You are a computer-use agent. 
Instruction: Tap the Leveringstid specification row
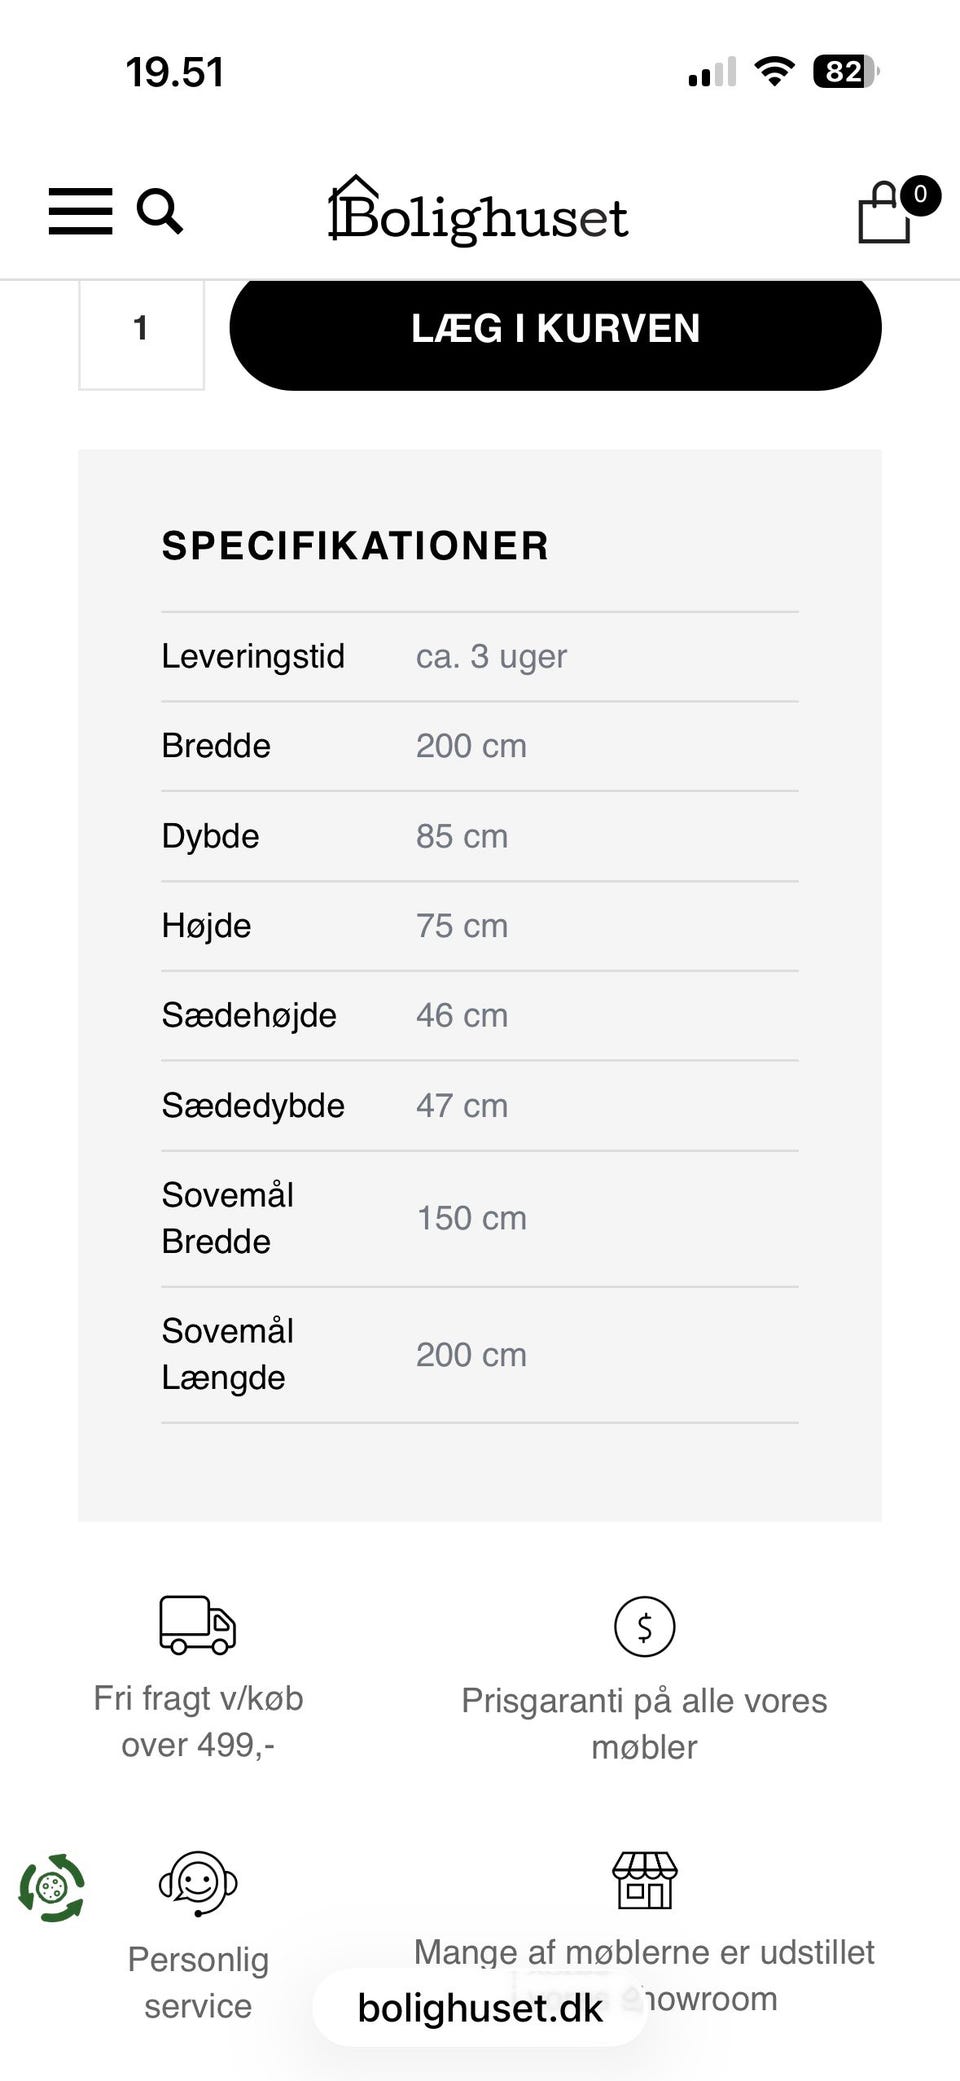tap(479, 656)
